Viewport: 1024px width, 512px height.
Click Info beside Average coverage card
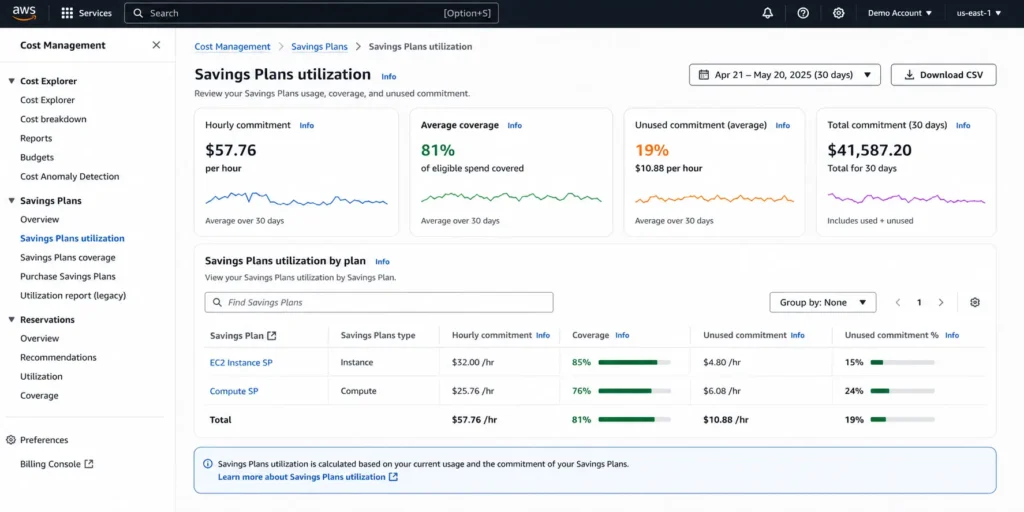pos(515,125)
